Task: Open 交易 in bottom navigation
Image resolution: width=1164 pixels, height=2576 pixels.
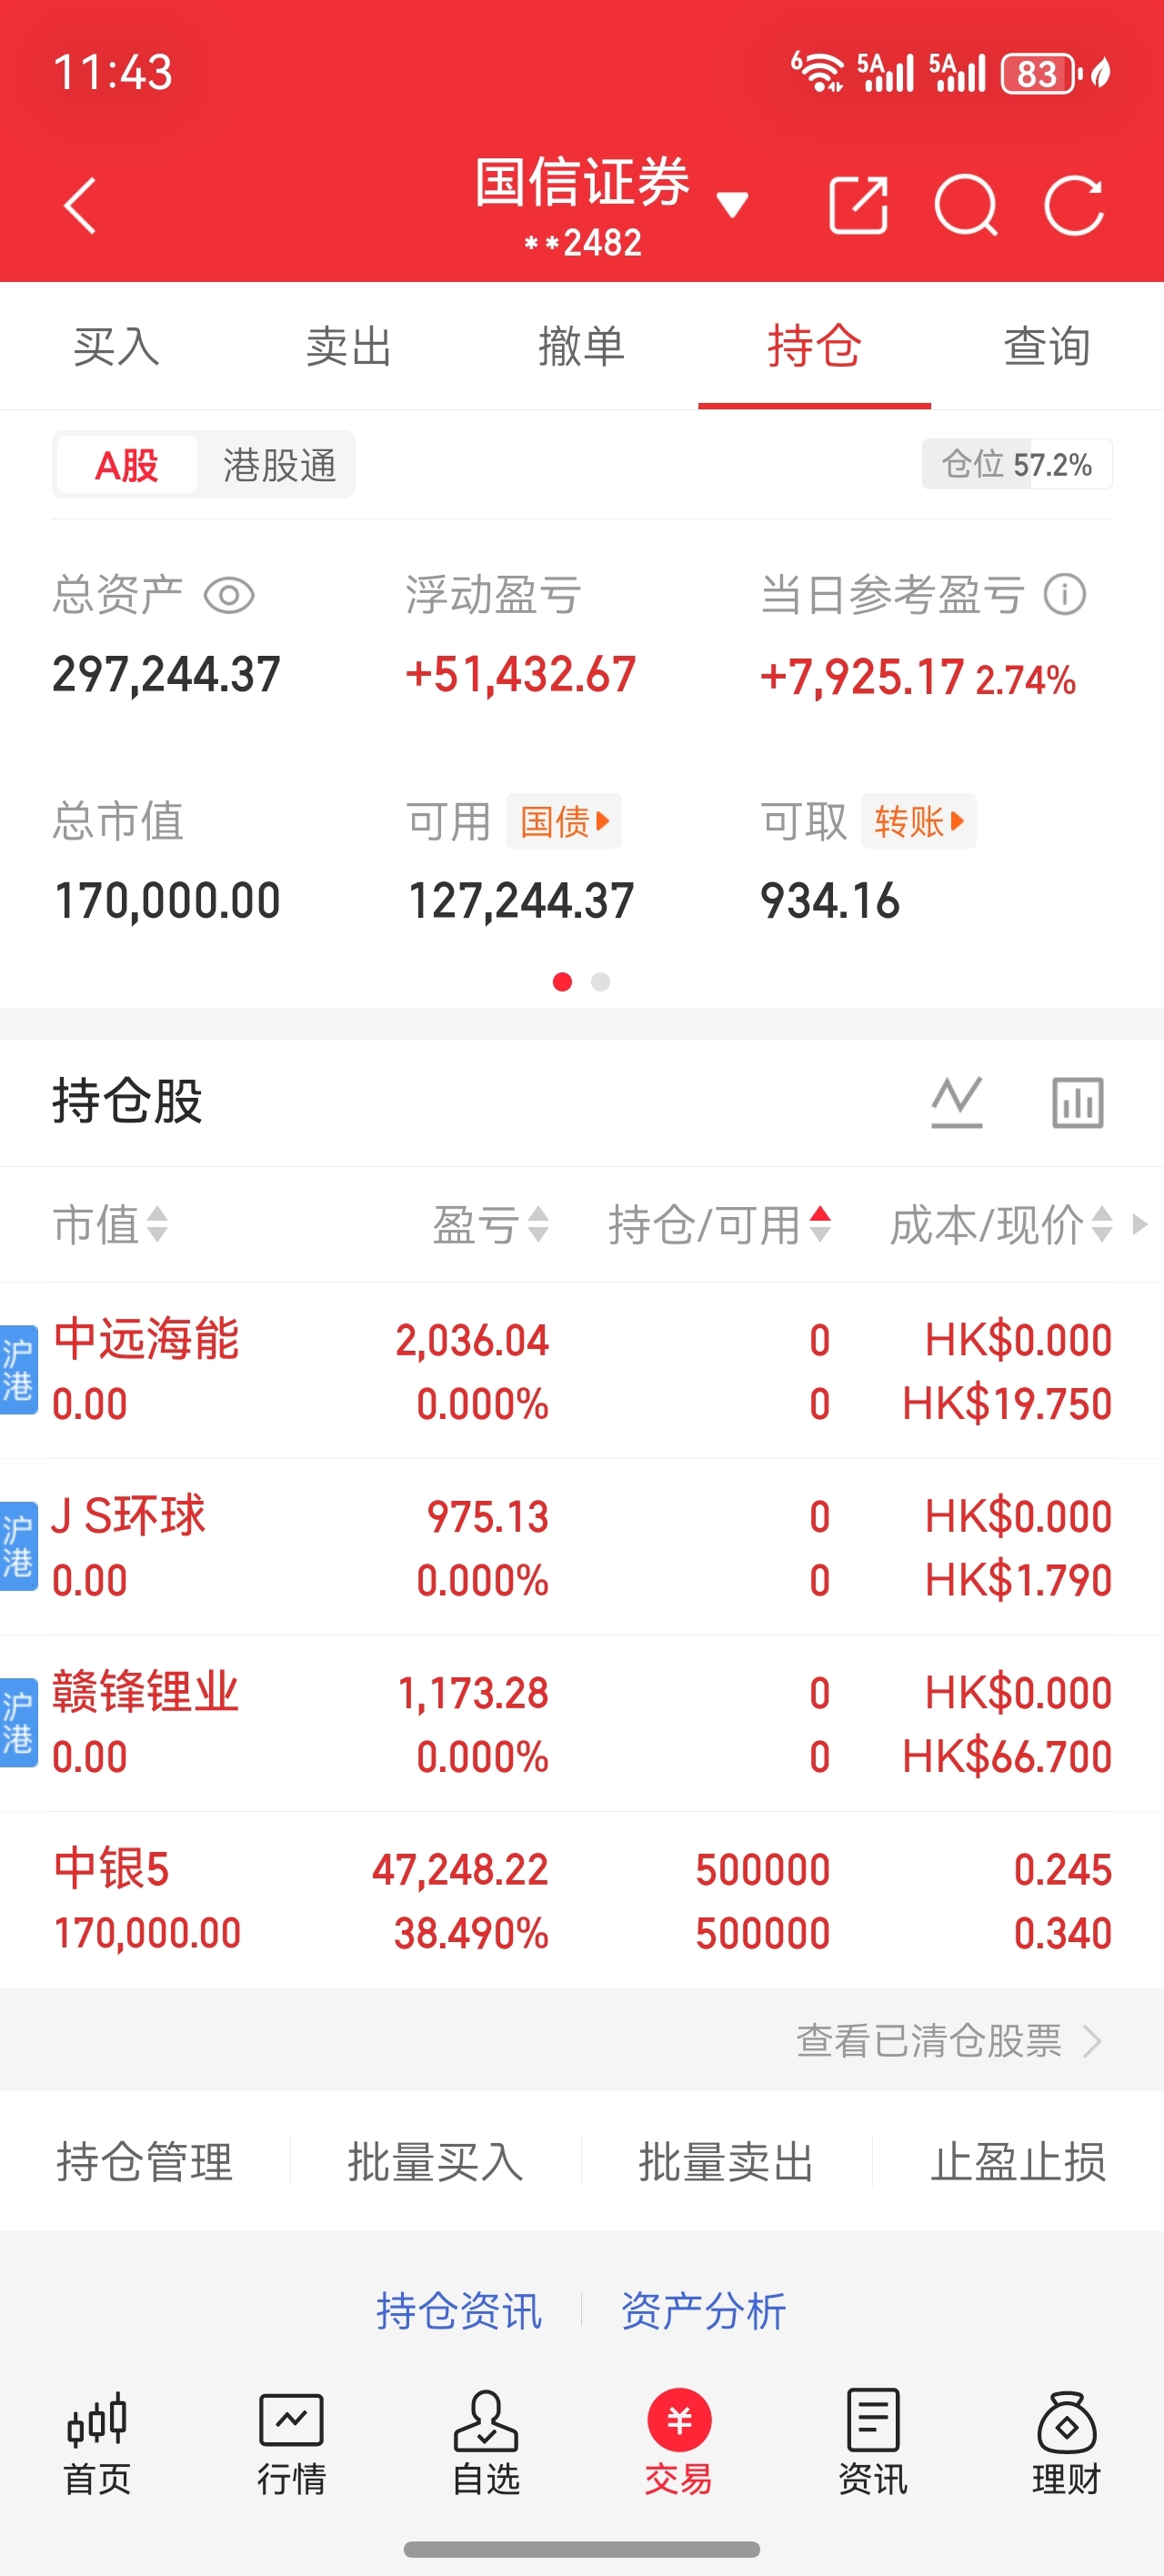Action: click(x=679, y=2443)
